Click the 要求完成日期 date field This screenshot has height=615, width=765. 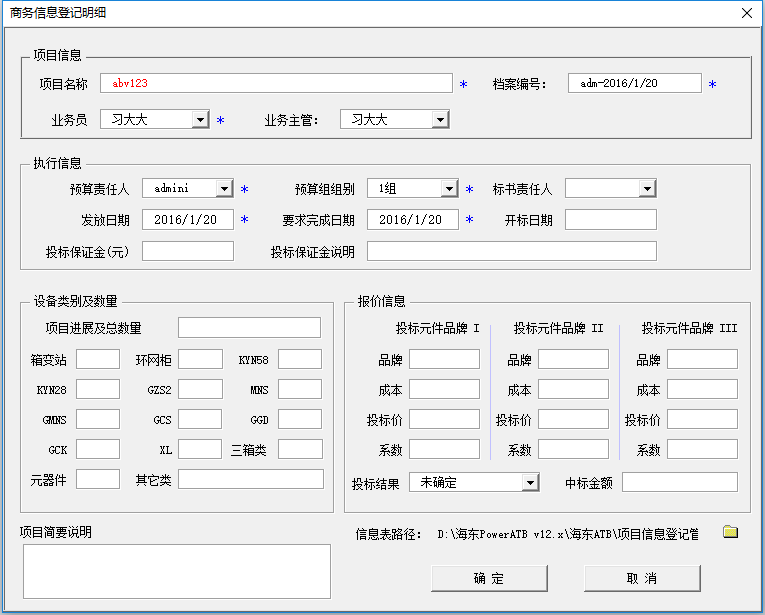413,219
